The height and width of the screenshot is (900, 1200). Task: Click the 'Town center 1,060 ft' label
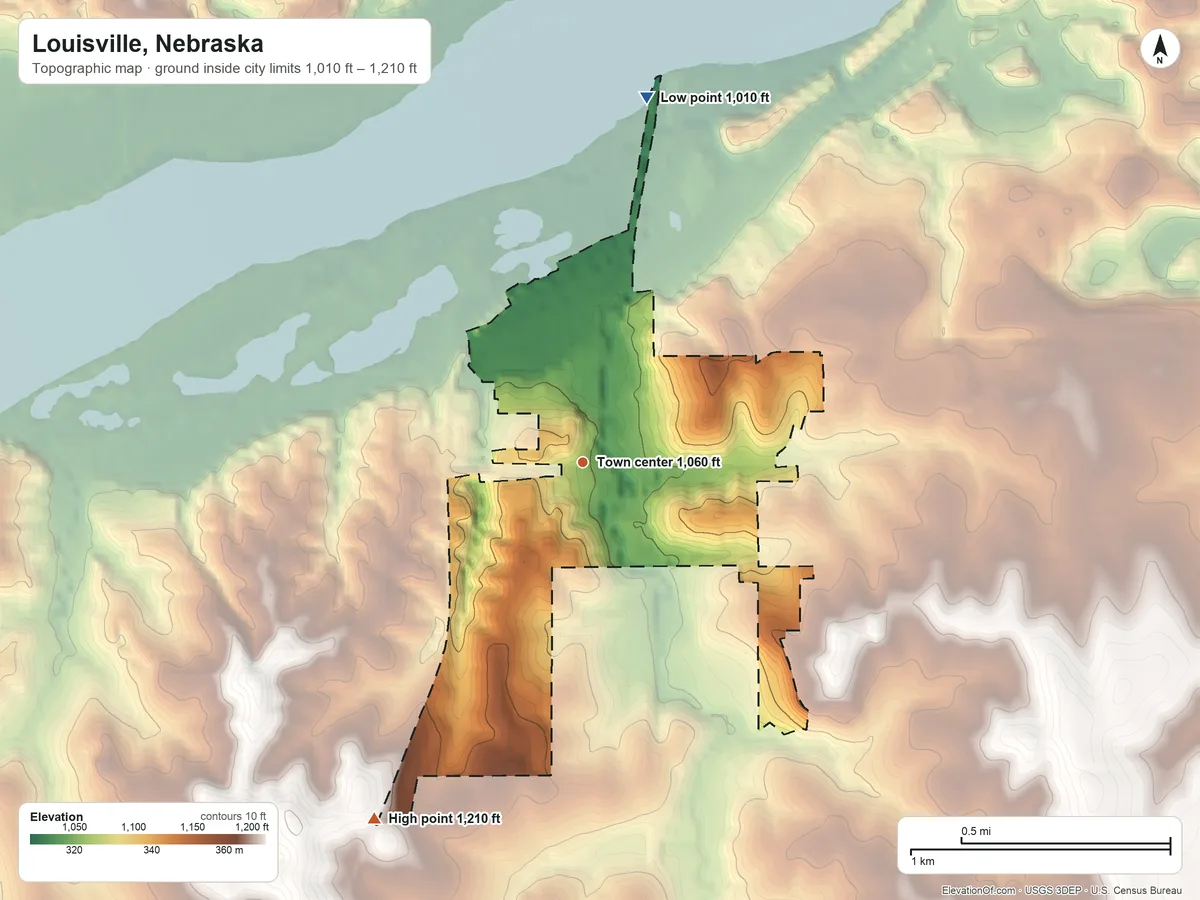[658, 462]
